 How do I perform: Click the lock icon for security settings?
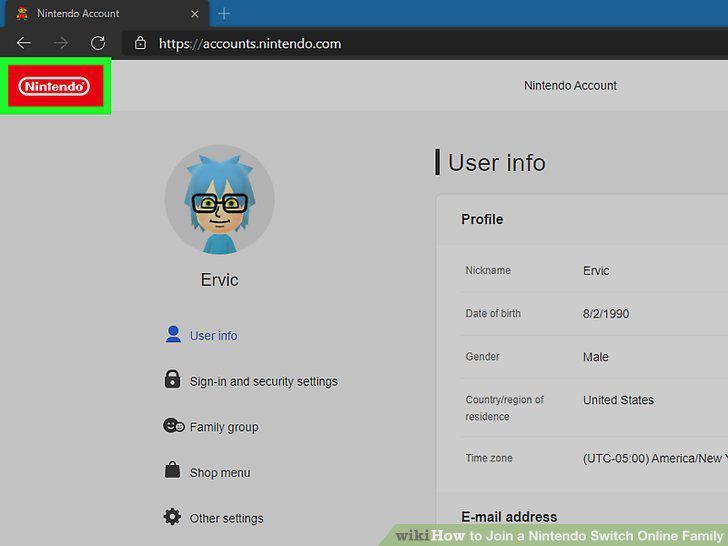pos(172,379)
